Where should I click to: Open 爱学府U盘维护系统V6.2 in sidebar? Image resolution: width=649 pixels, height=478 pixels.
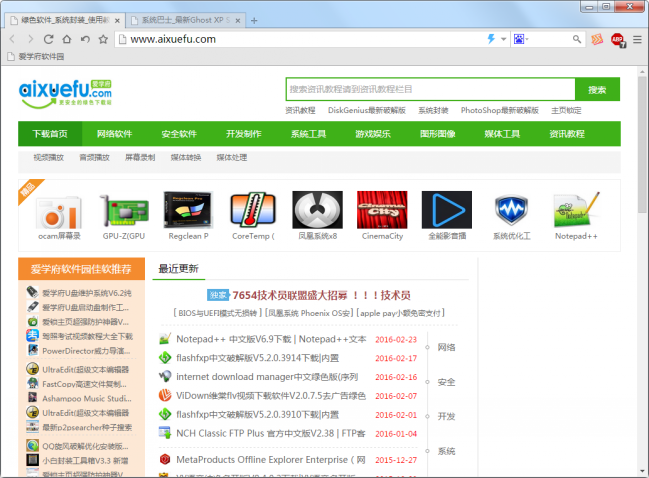(x=87, y=293)
